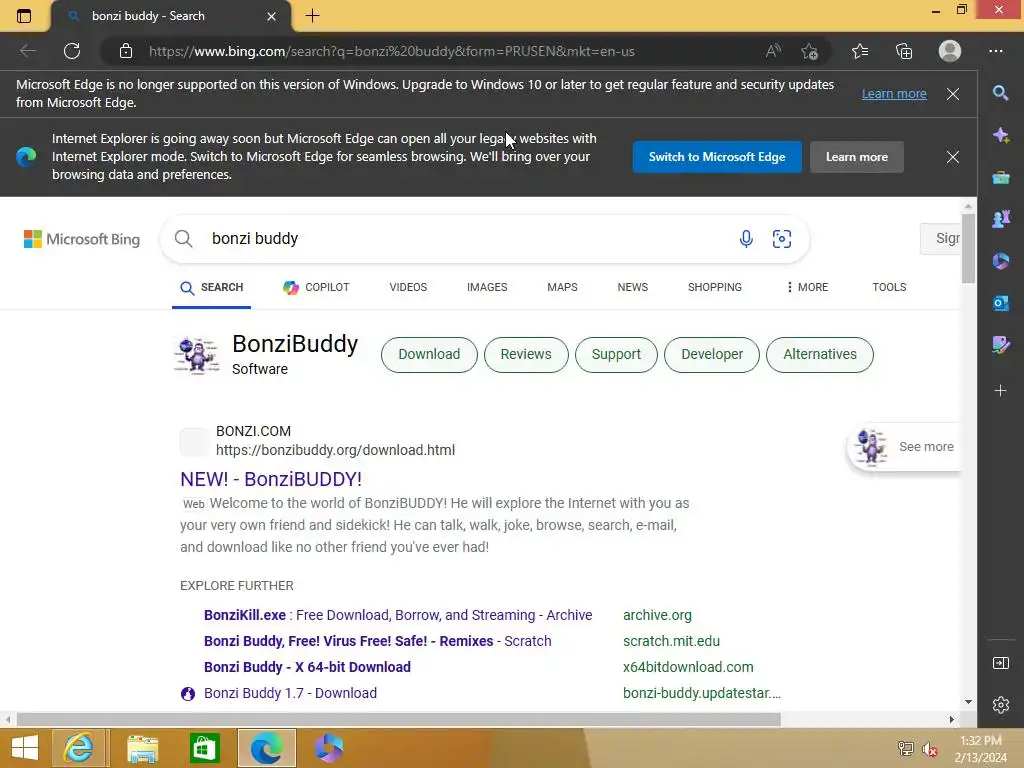Switch to the IMAGES tab
The image size is (1024, 768).
click(487, 287)
